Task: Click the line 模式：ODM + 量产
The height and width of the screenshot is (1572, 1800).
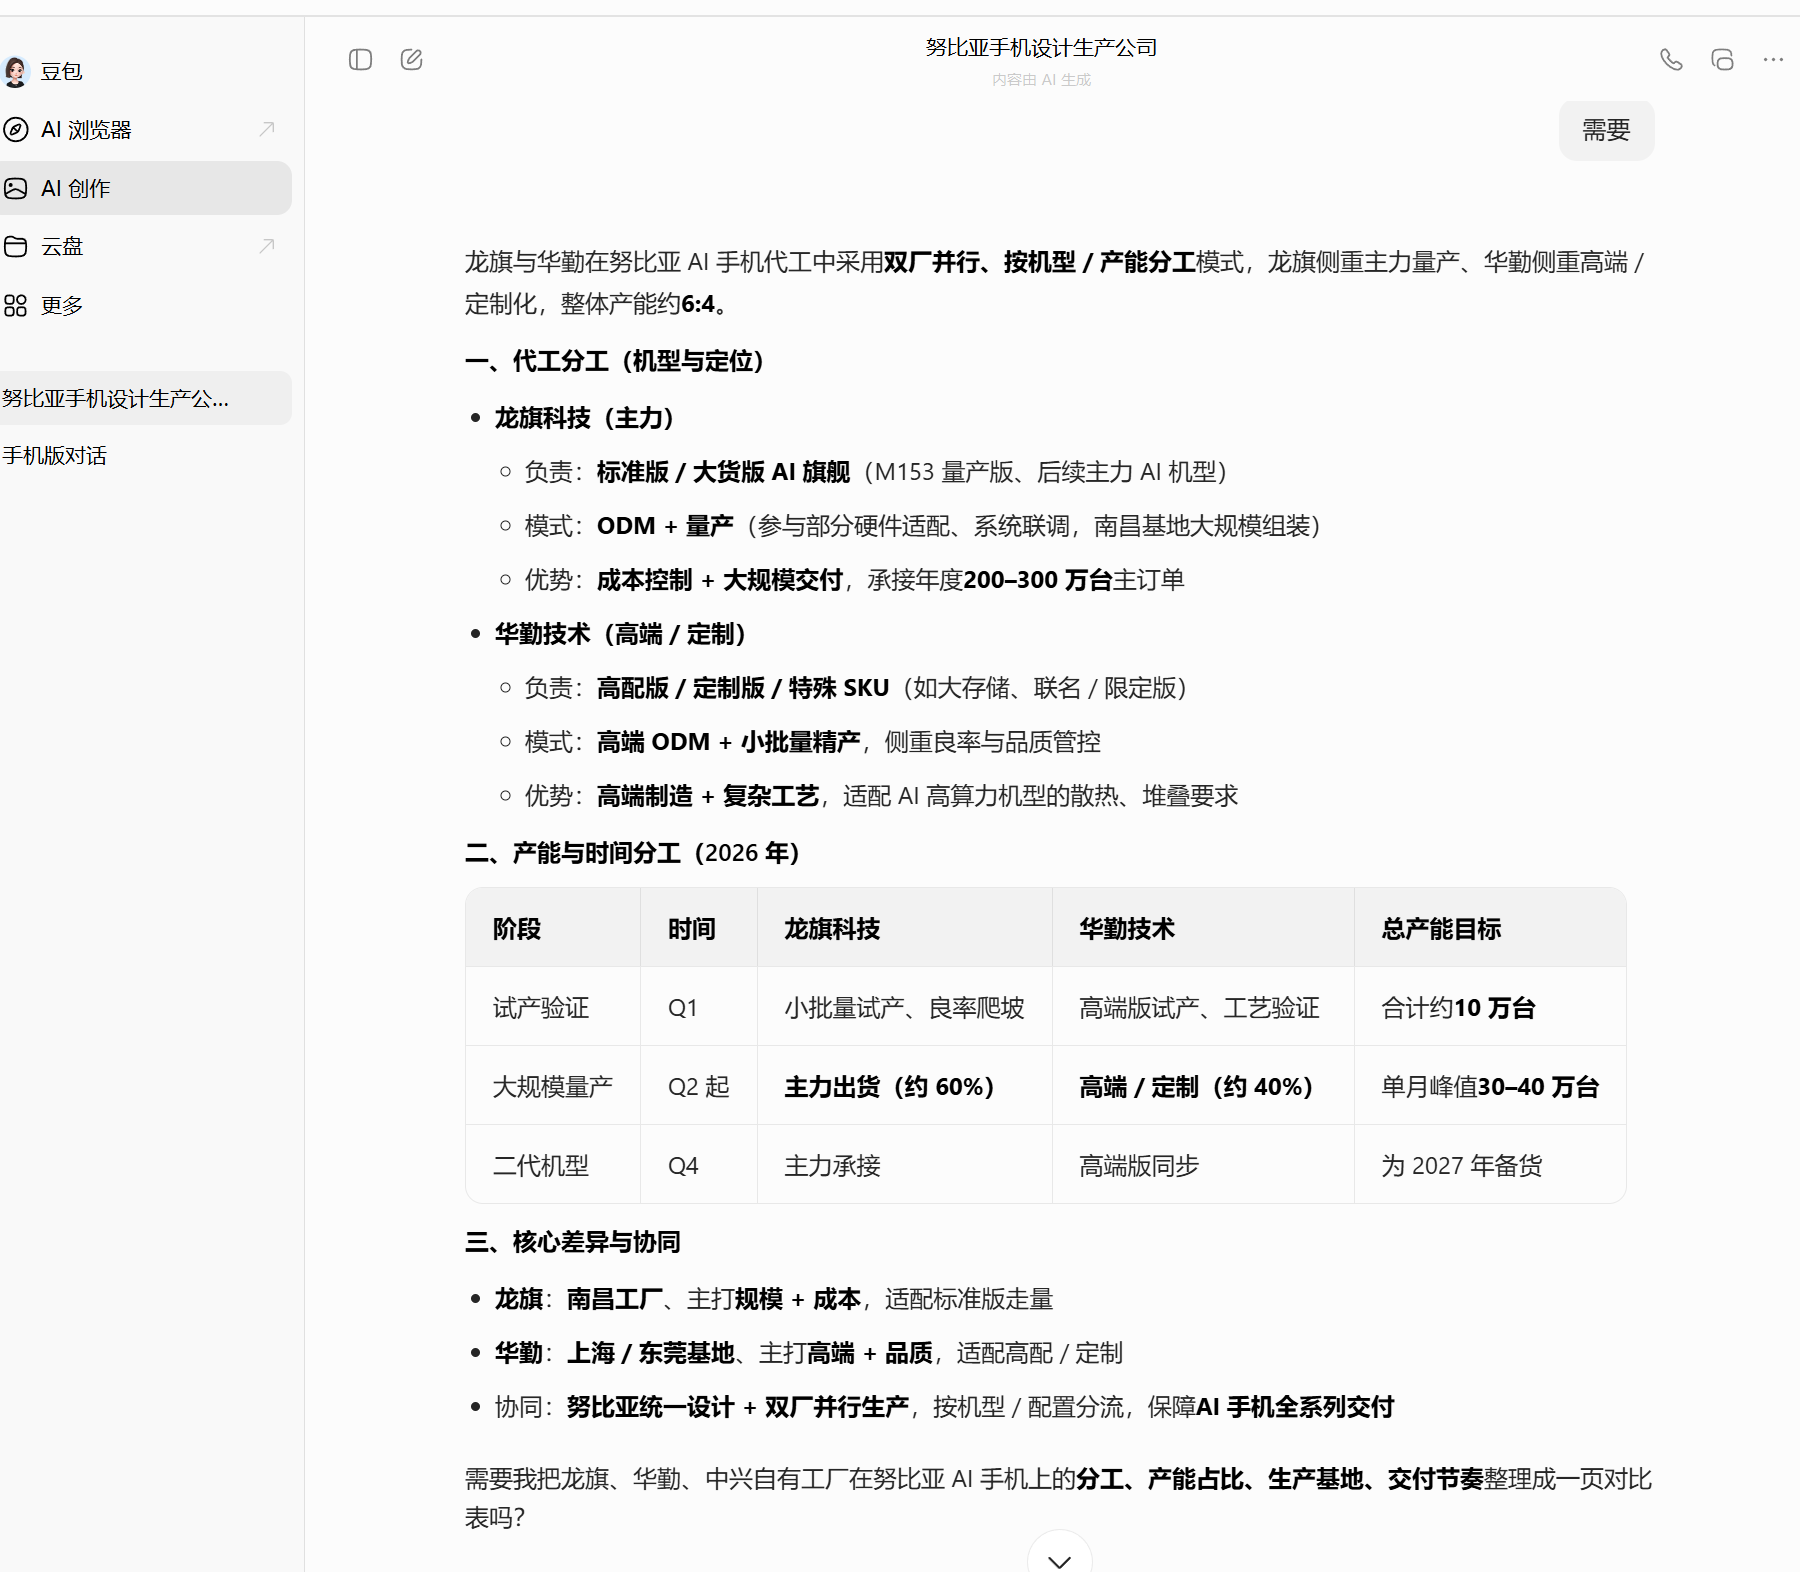Action: point(923,526)
